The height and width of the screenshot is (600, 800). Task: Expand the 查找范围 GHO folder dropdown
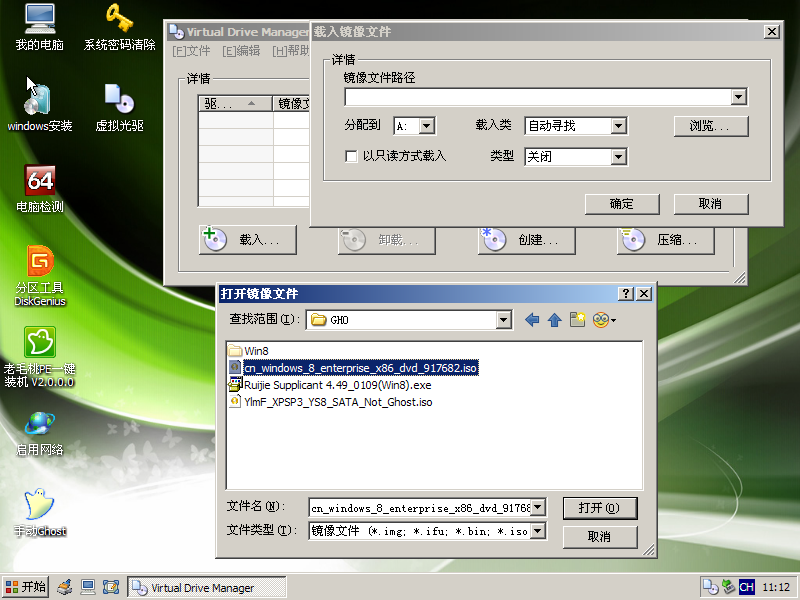pyautogui.click(x=504, y=320)
